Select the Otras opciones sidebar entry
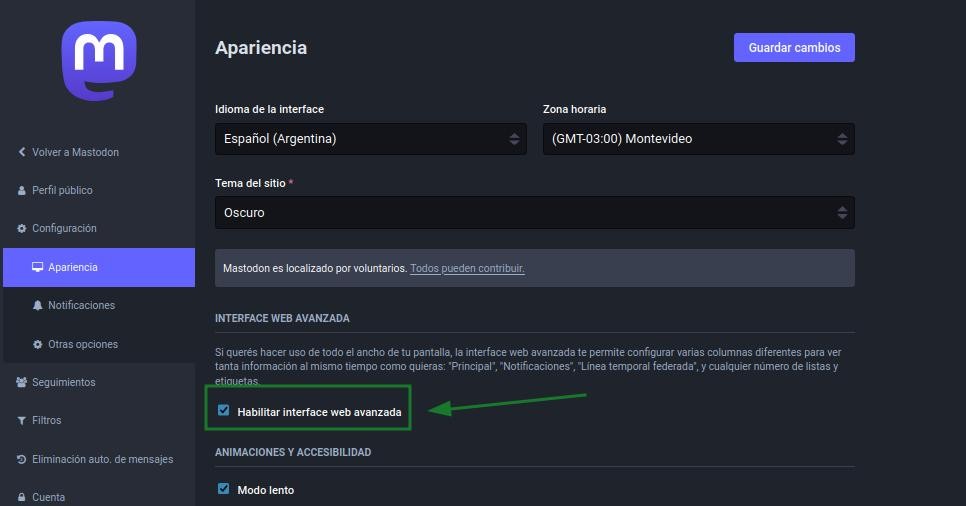Screen dimensions: 966x506 [x=83, y=345]
